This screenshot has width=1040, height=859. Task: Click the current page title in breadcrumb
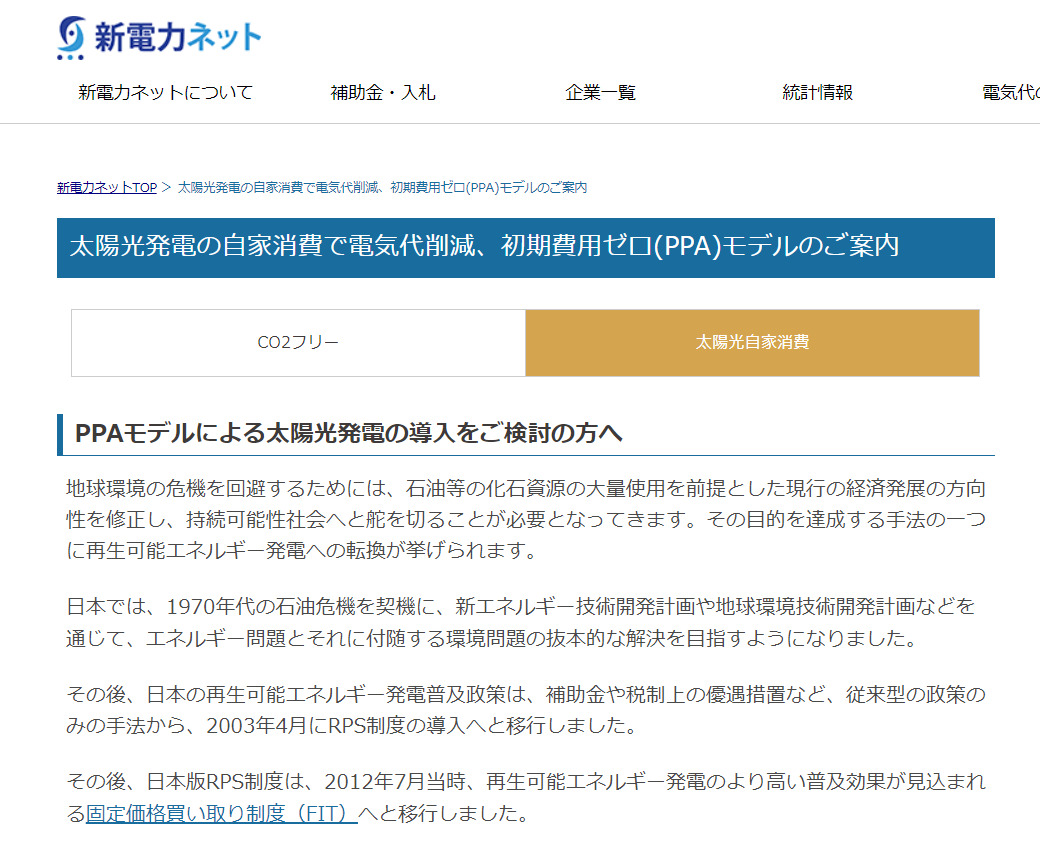click(x=382, y=188)
